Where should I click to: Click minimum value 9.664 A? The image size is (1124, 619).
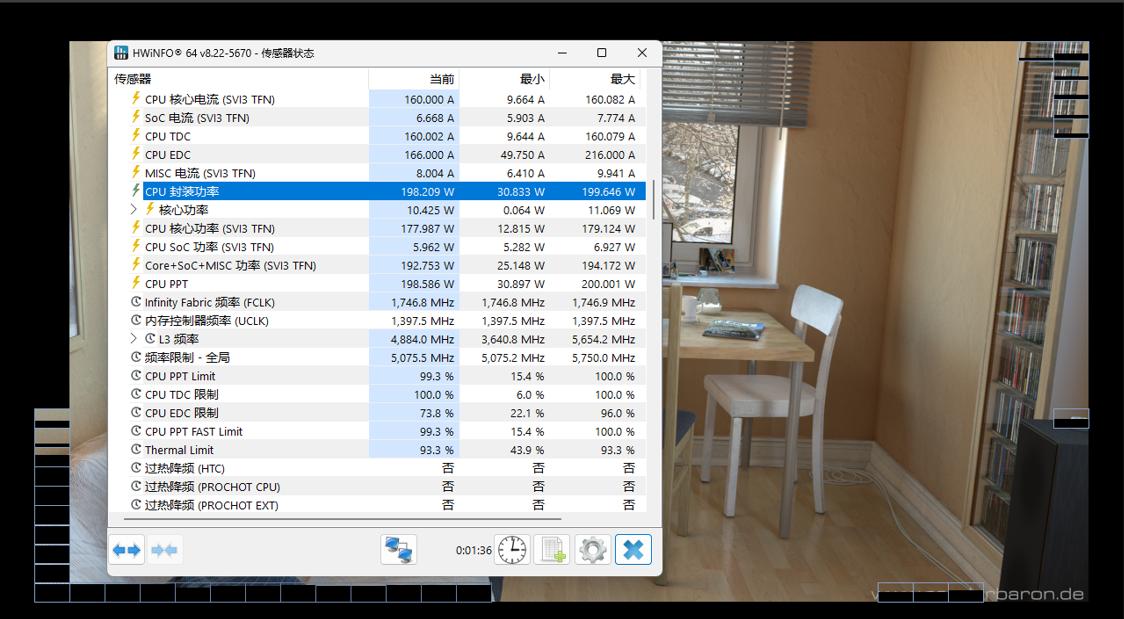(x=523, y=100)
